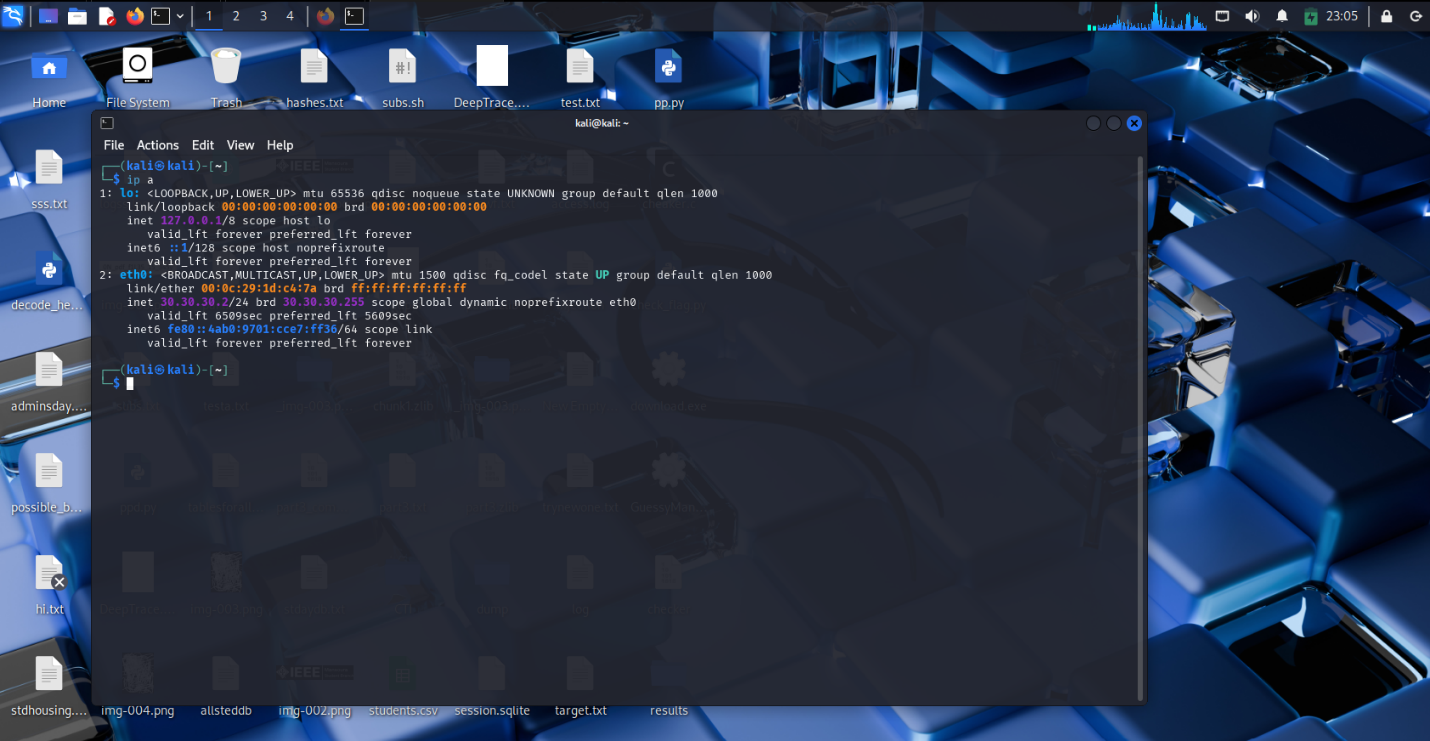
Task: Open the terminal Edit menu
Action: click(x=203, y=145)
